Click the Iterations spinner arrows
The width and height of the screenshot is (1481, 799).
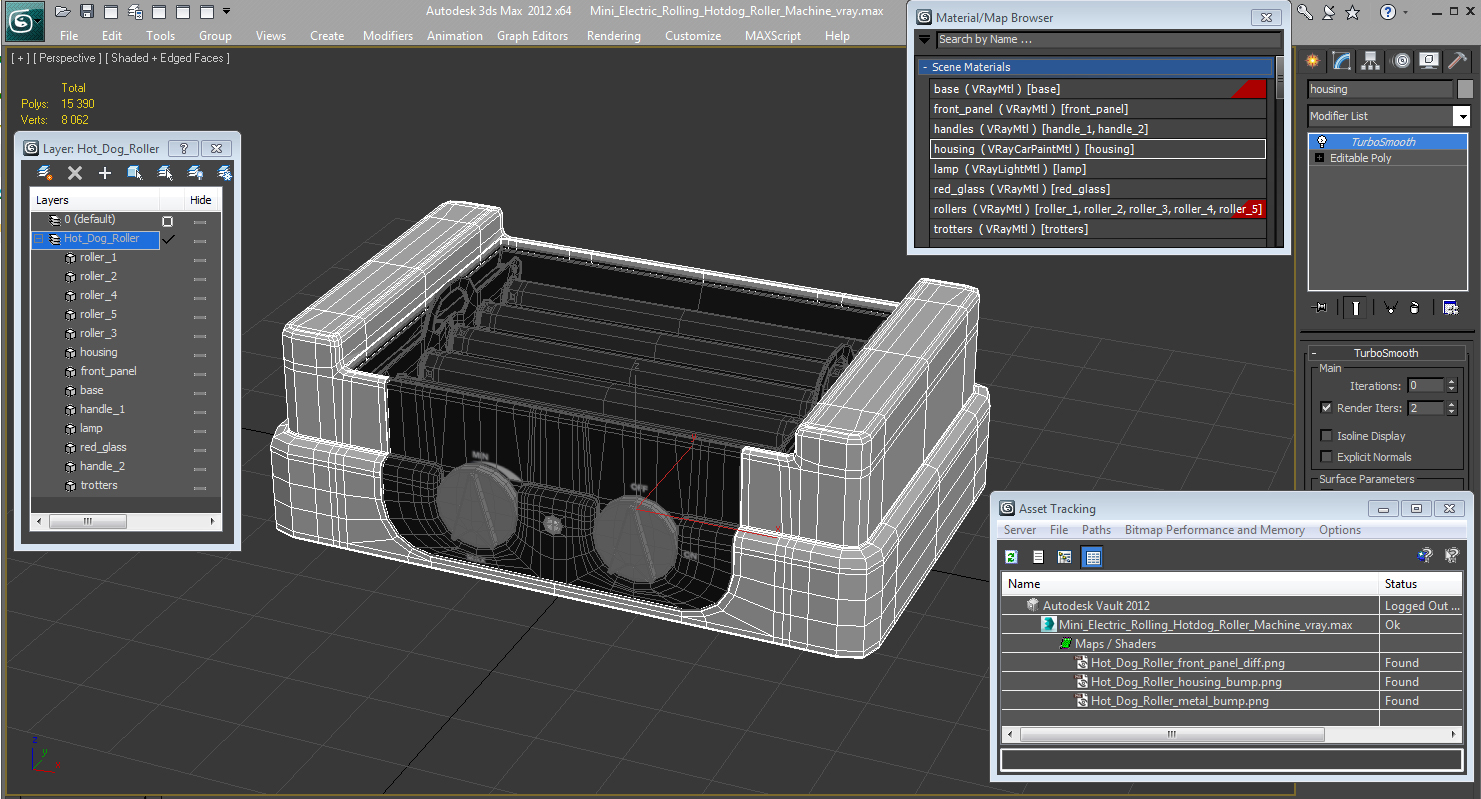click(1452, 385)
